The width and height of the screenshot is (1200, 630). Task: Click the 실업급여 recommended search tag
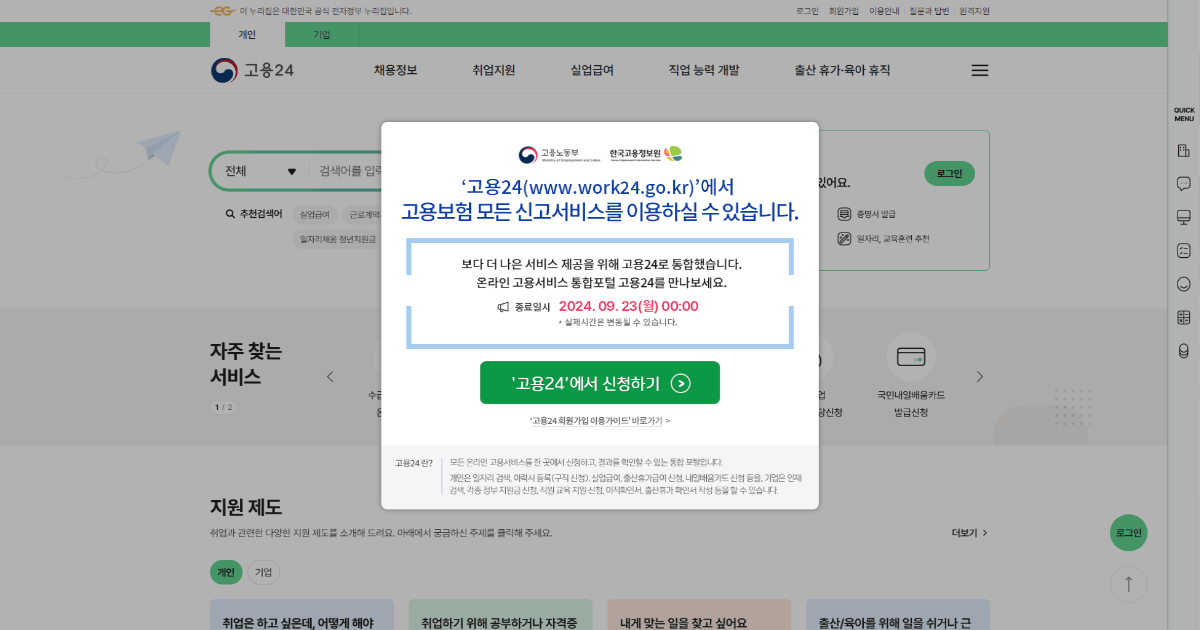[314, 214]
